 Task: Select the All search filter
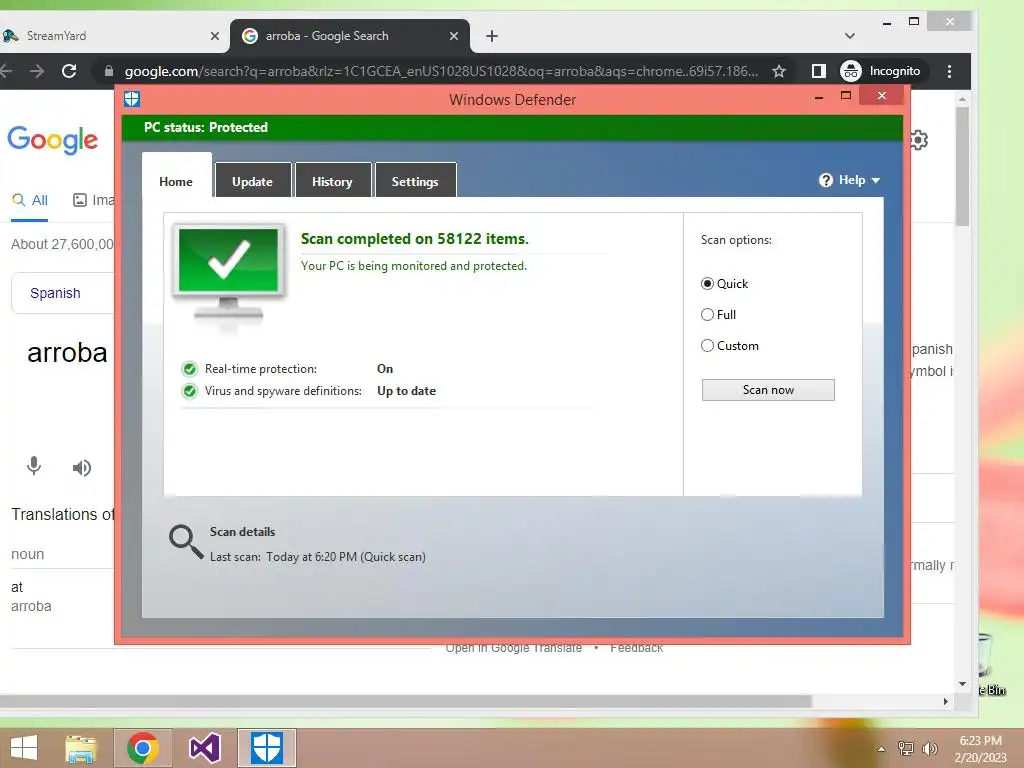coord(30,200)
